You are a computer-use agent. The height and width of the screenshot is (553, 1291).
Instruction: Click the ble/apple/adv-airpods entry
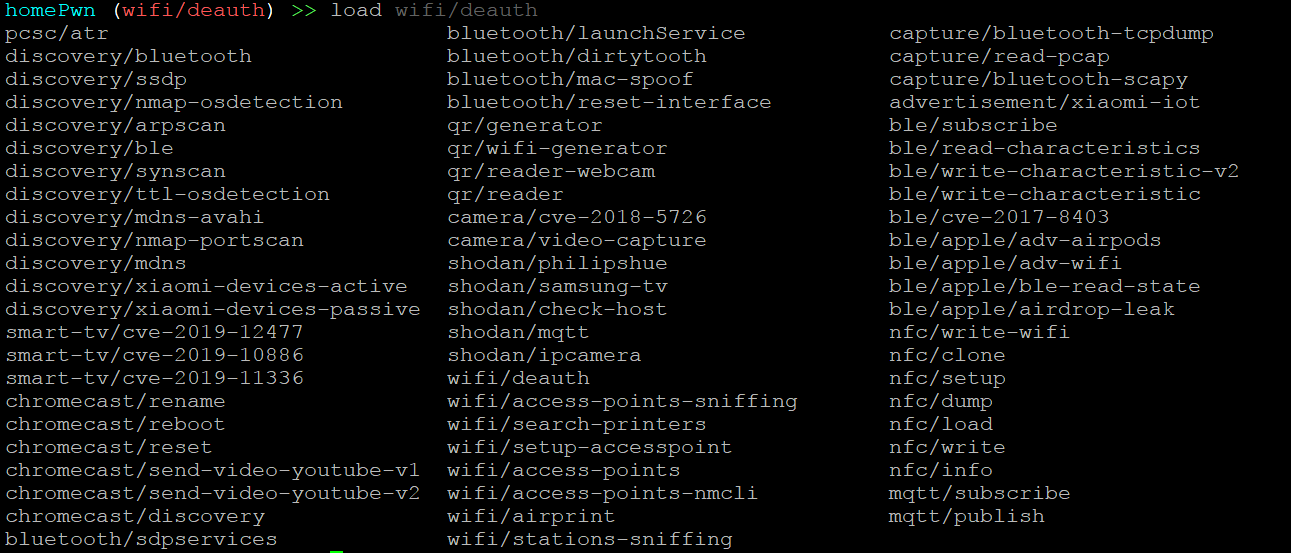click(1025, 240)
